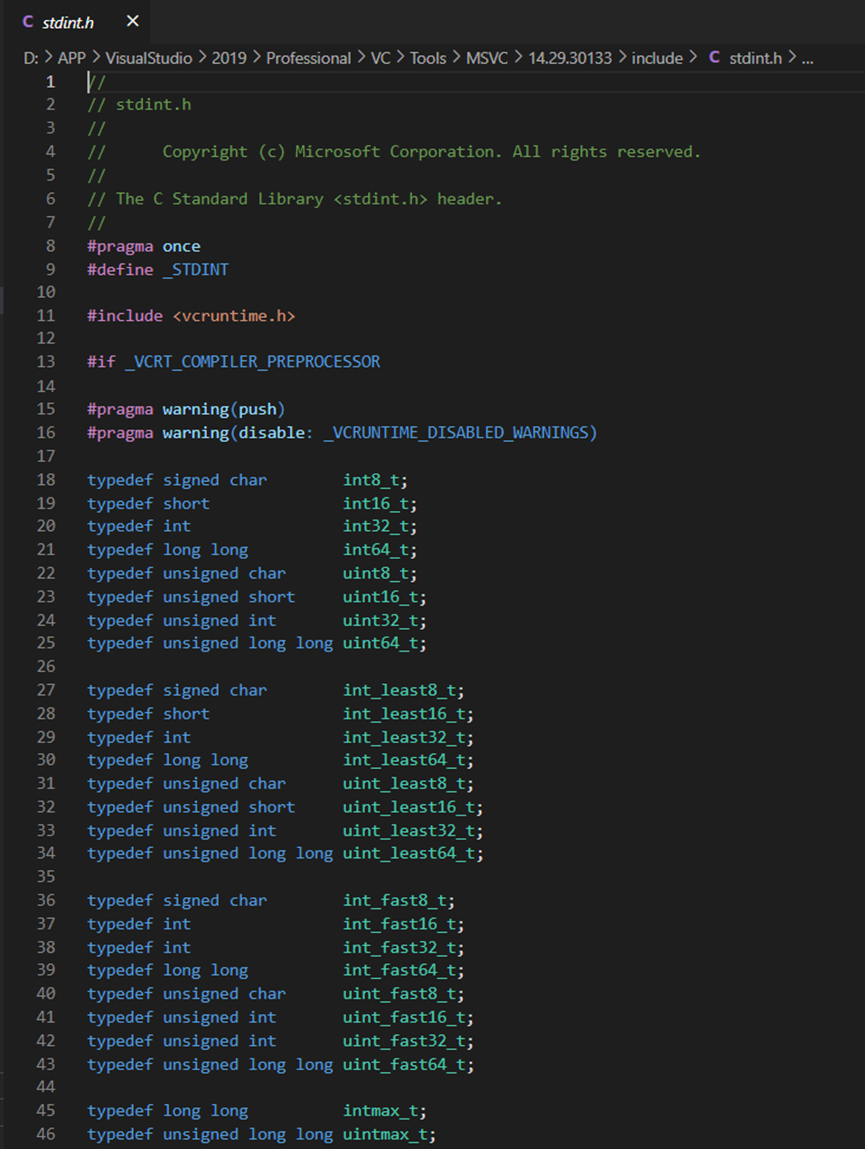Screen dimensions: 865x1149
Task: Click the uint8_t type name
Action: (376, 573)
